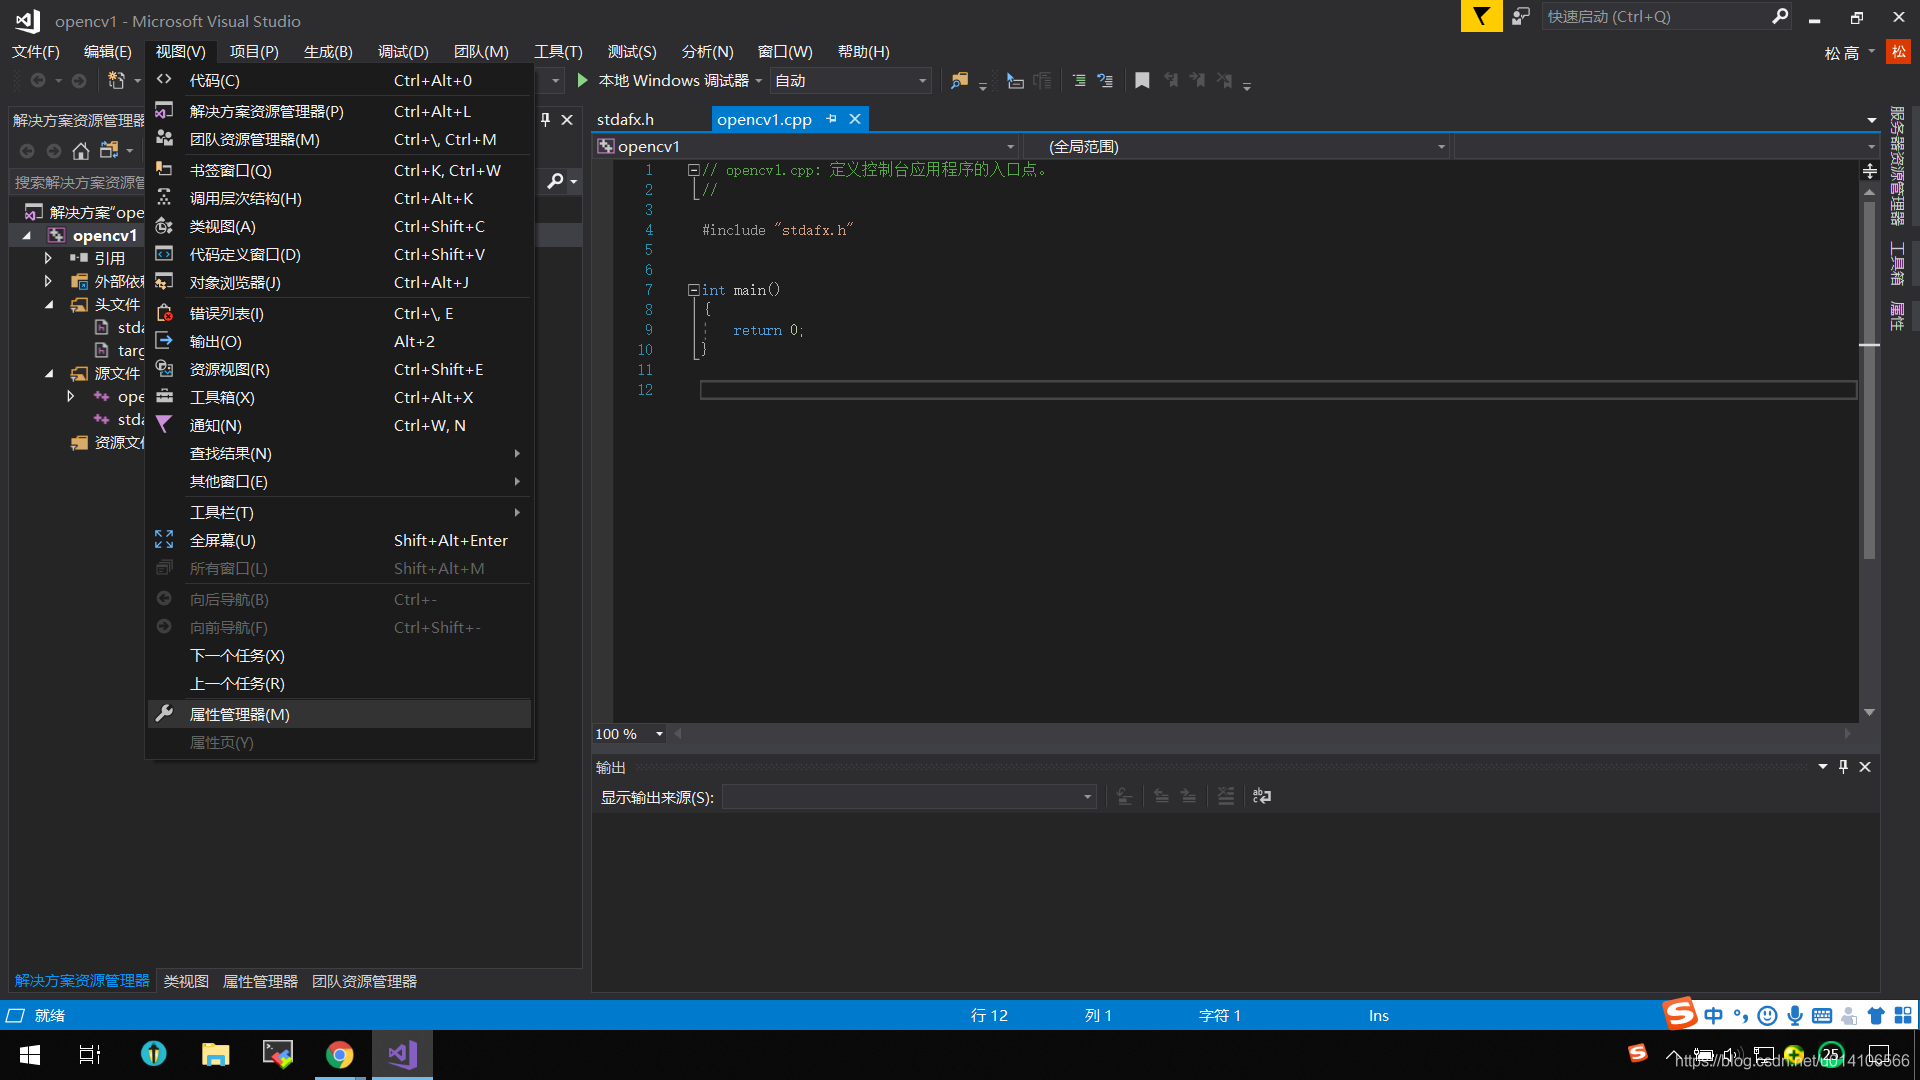Viewport: 1920px width, 1080px height.
Task: Select 全屏幕(U) menu entry
Action: pyautogui.click(x=339, y=540)
